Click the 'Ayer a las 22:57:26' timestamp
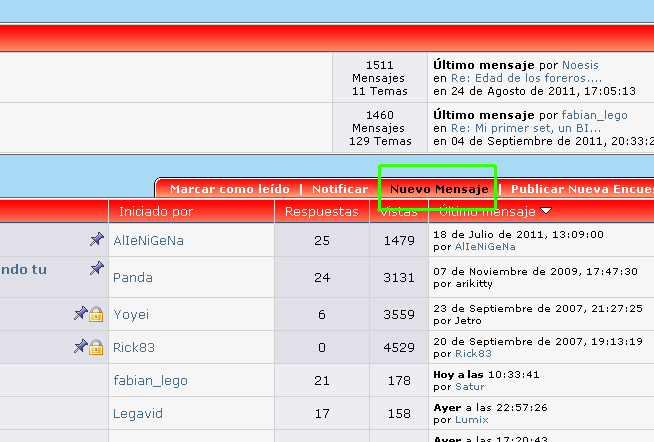The height and width of the screenshot is (442, 654). pos(490,407)
